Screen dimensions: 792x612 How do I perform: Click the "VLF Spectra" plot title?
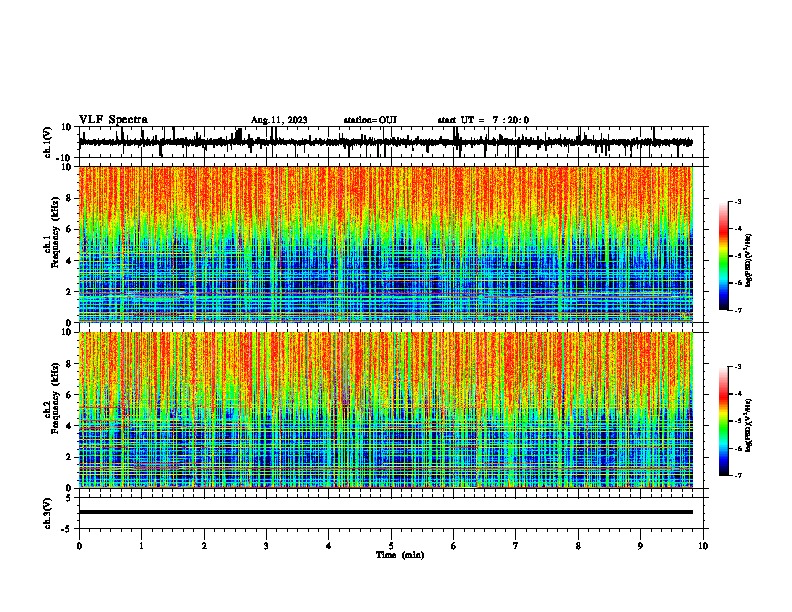coord(113,120)
